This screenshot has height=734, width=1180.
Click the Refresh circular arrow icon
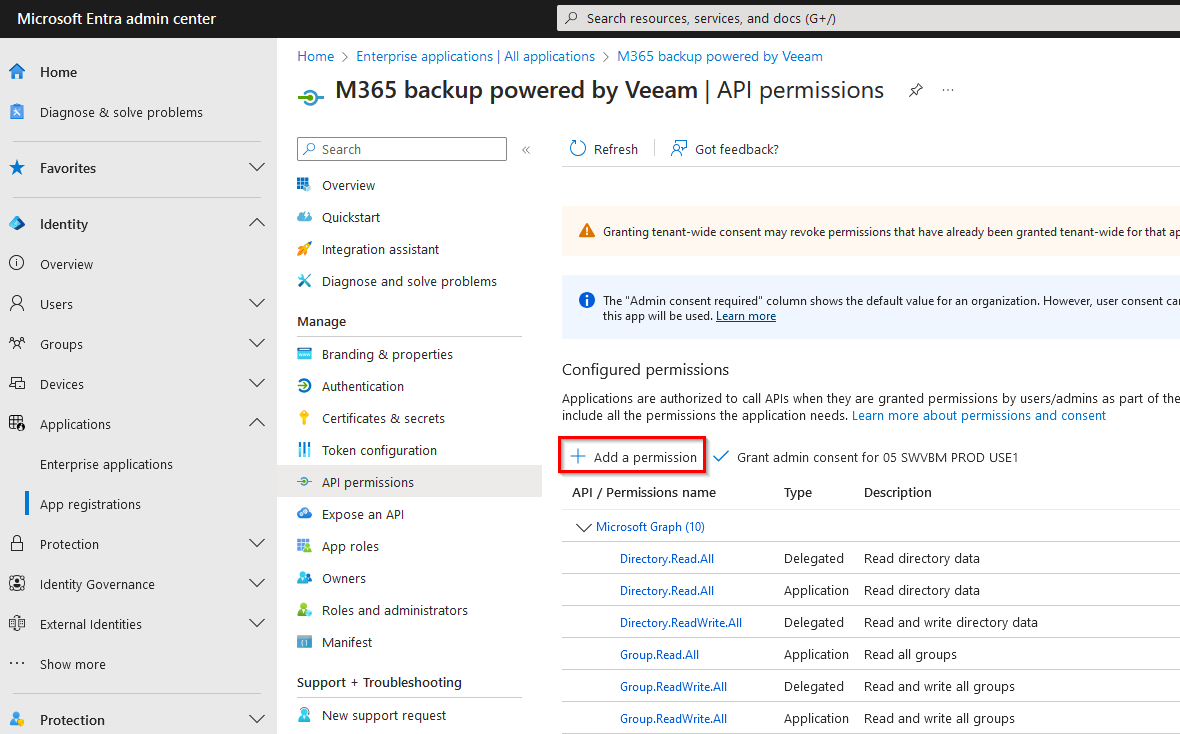(x=578, y=148)
